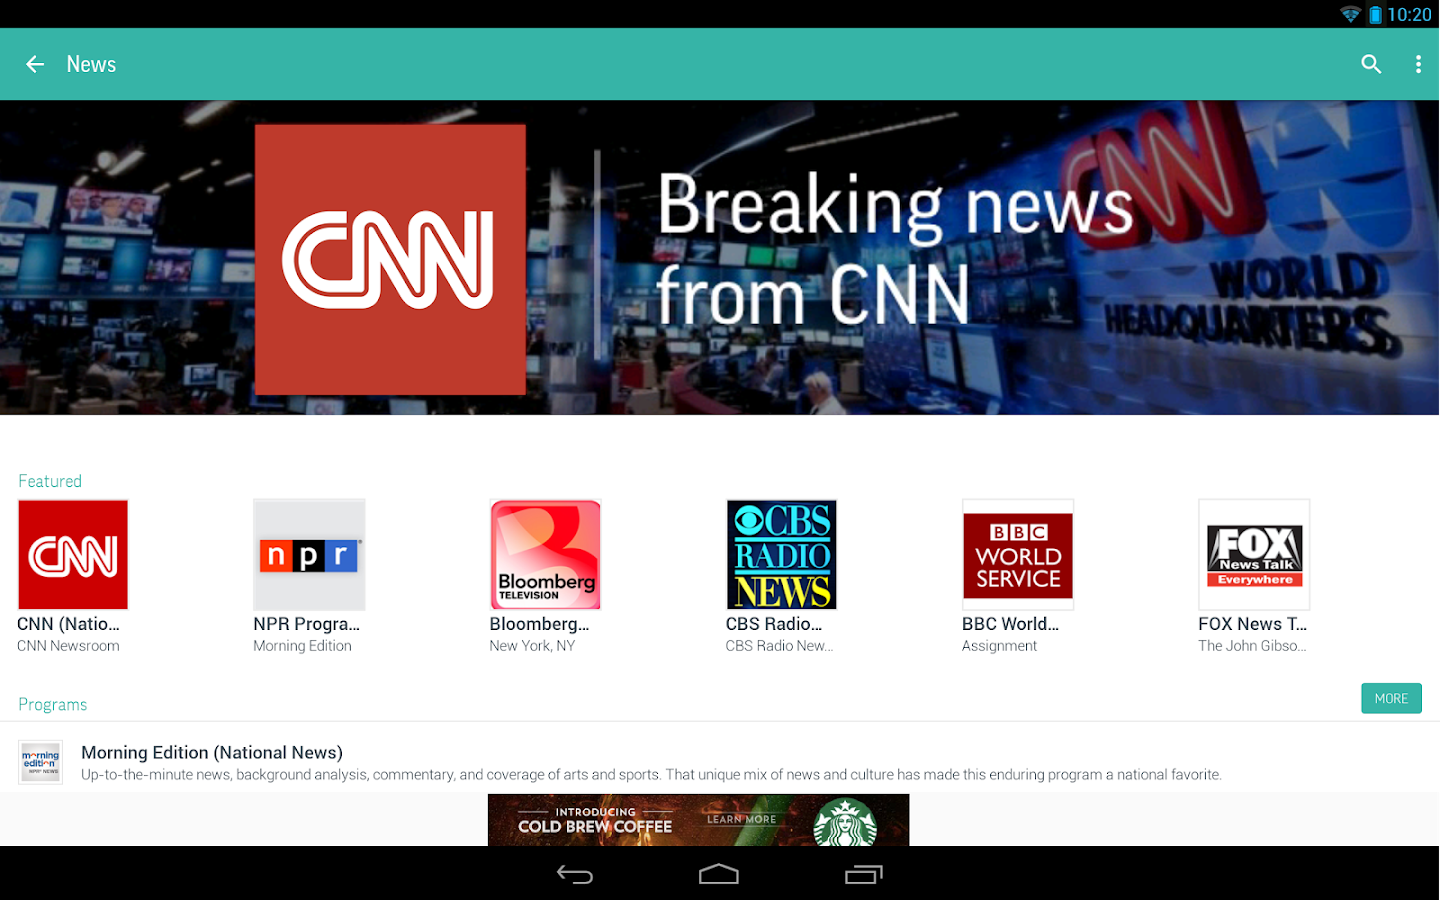
Task: Tap the 'Assignment' subtitle under BBC
Action: [999, 646]
